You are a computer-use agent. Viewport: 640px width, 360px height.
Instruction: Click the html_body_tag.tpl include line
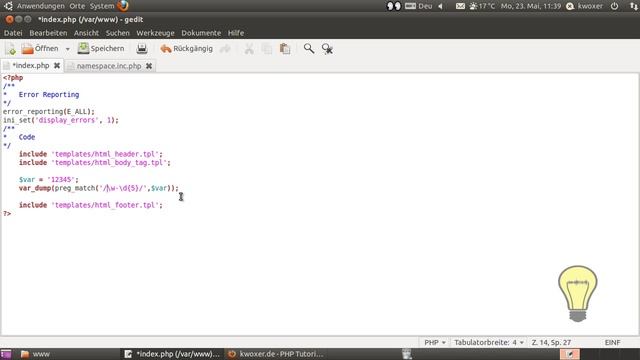tap(95, 162)
